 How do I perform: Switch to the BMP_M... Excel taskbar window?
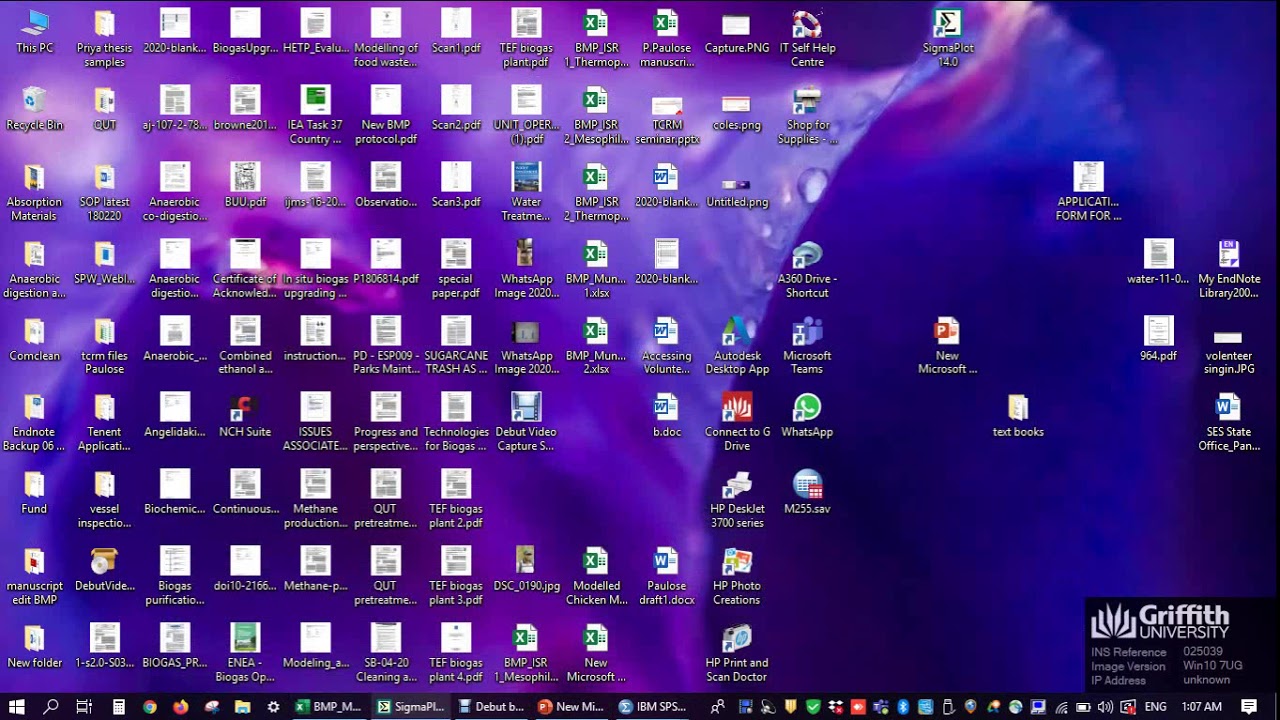point(328,706)
